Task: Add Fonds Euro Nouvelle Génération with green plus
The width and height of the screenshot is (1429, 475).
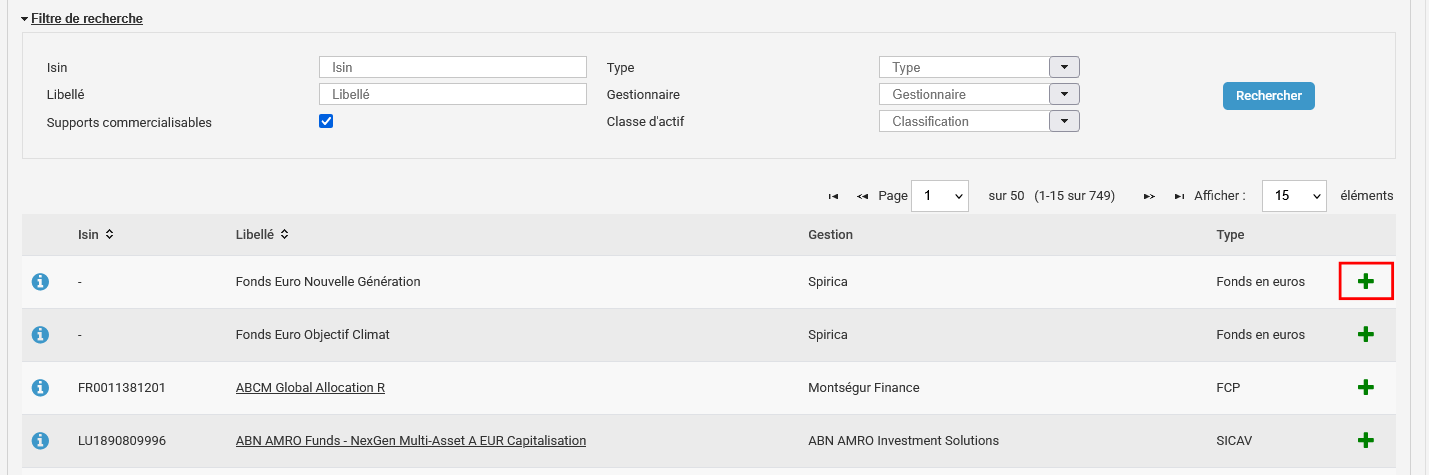Action: pos(1366,282)
